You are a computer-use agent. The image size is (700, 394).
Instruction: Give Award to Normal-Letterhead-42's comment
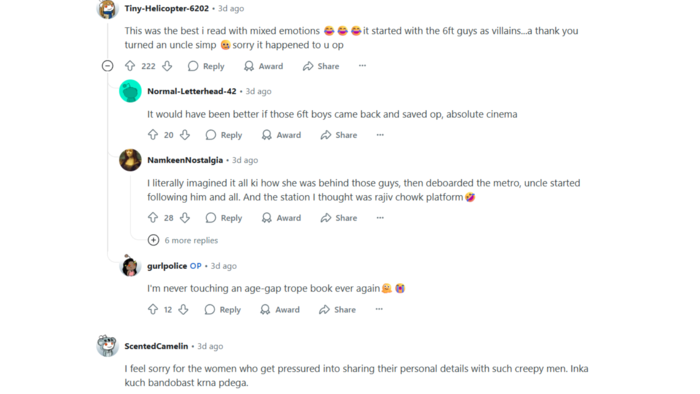[281, 135]
